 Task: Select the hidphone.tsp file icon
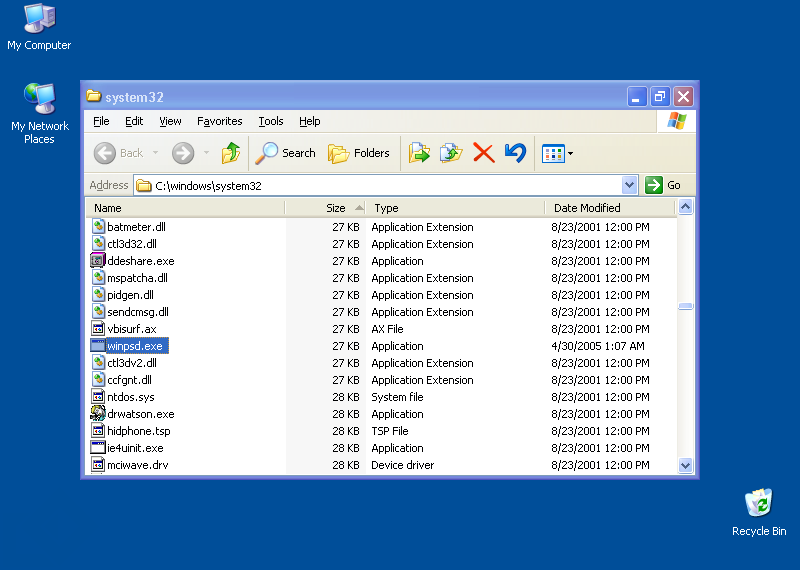pos(98,430)
